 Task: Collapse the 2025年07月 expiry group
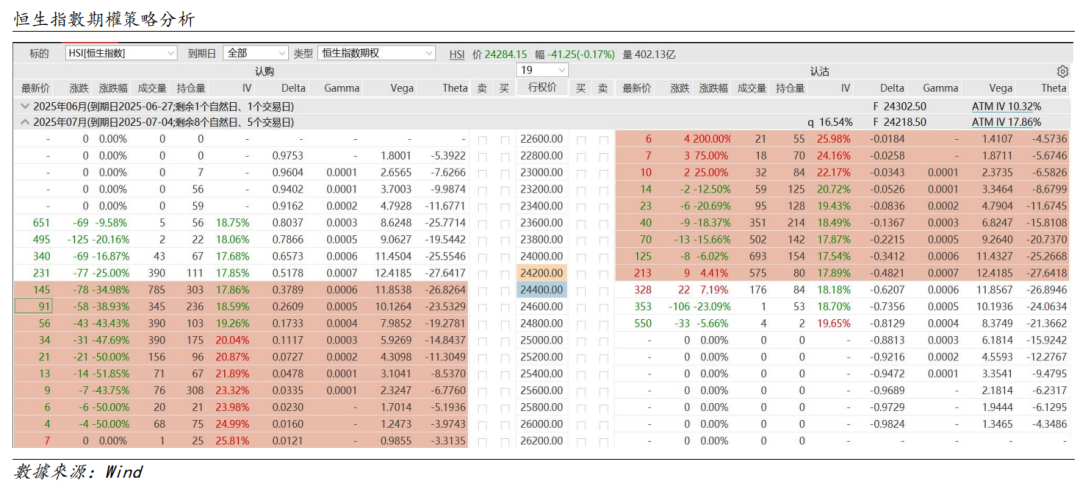(x=25, y=122)
